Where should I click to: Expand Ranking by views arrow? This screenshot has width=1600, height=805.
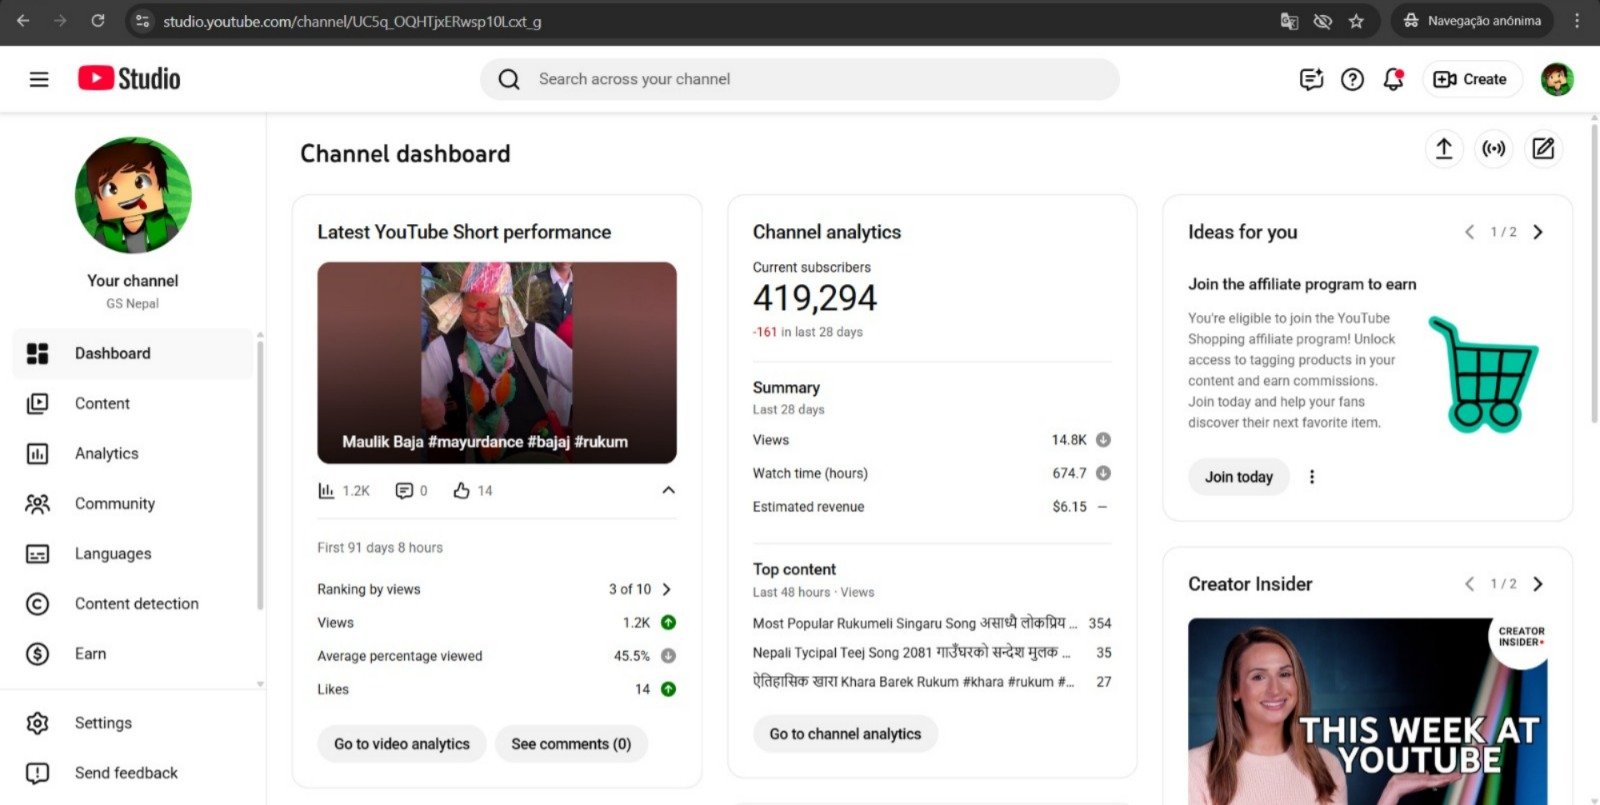[667, 589]
